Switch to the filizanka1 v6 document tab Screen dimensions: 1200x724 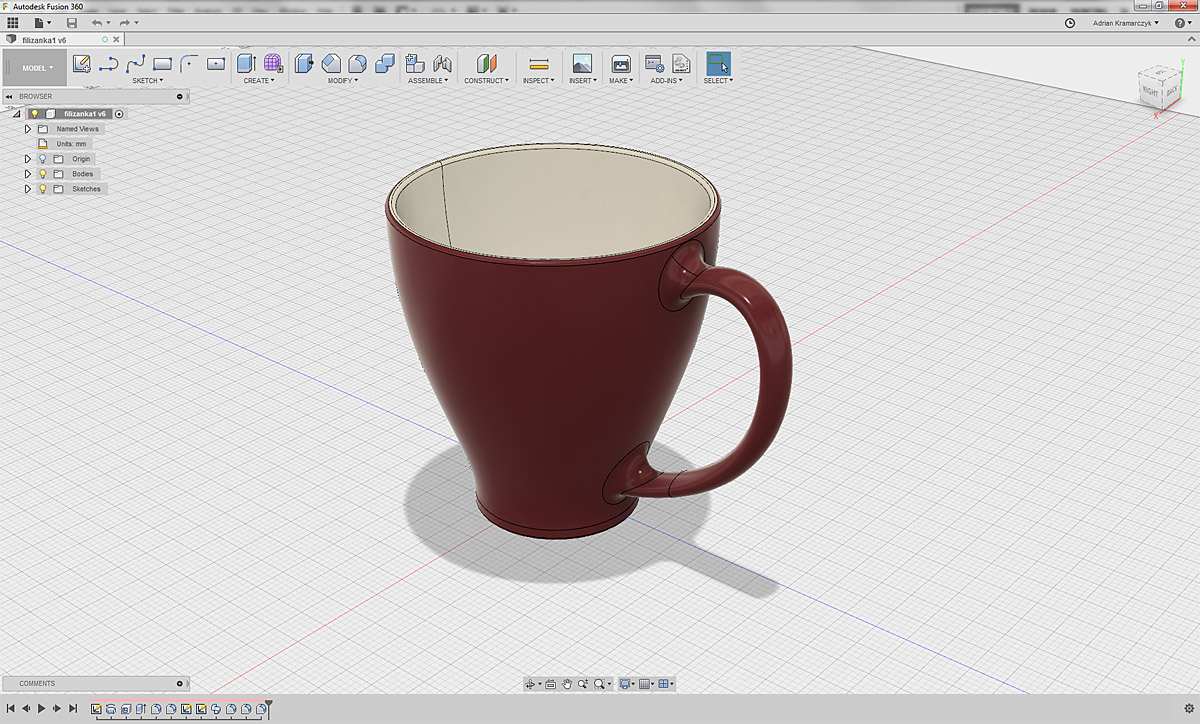45,40
